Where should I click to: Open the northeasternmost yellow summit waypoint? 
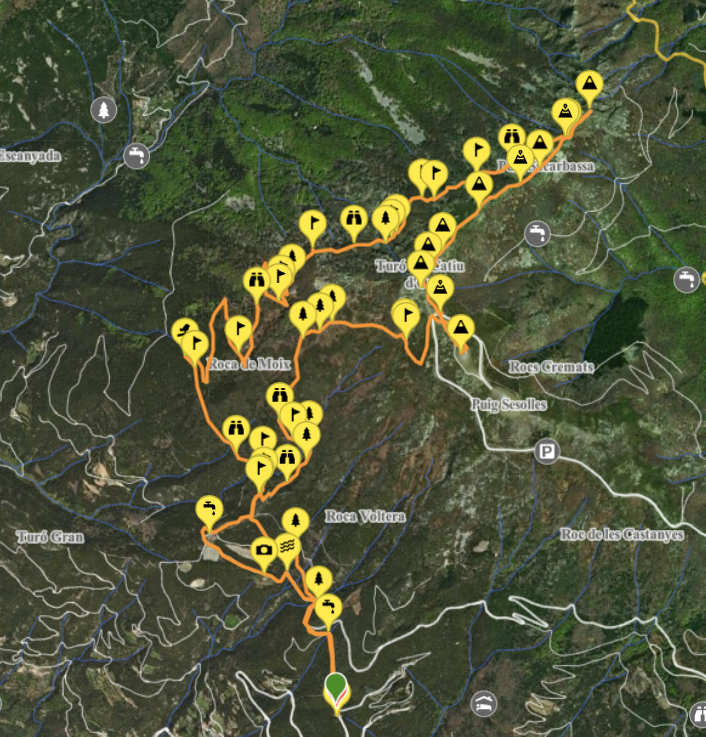[589, 86]
